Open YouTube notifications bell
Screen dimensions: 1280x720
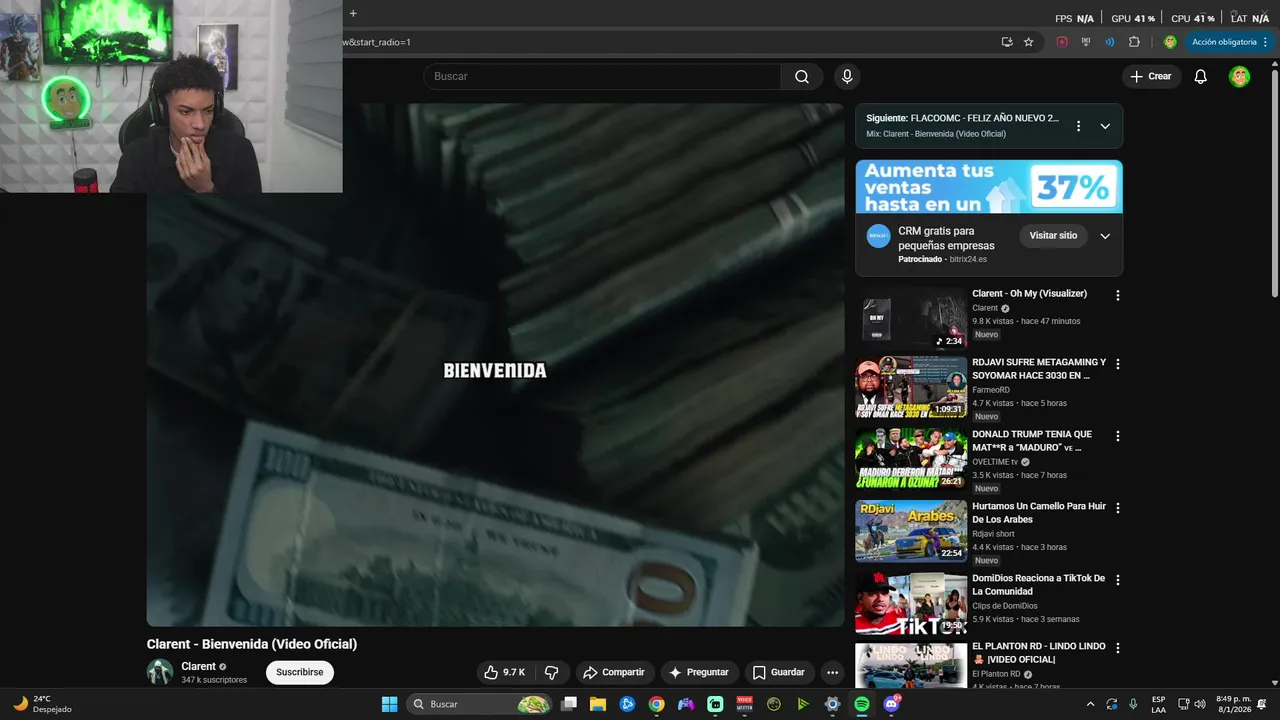click(x=1201, y=77)
